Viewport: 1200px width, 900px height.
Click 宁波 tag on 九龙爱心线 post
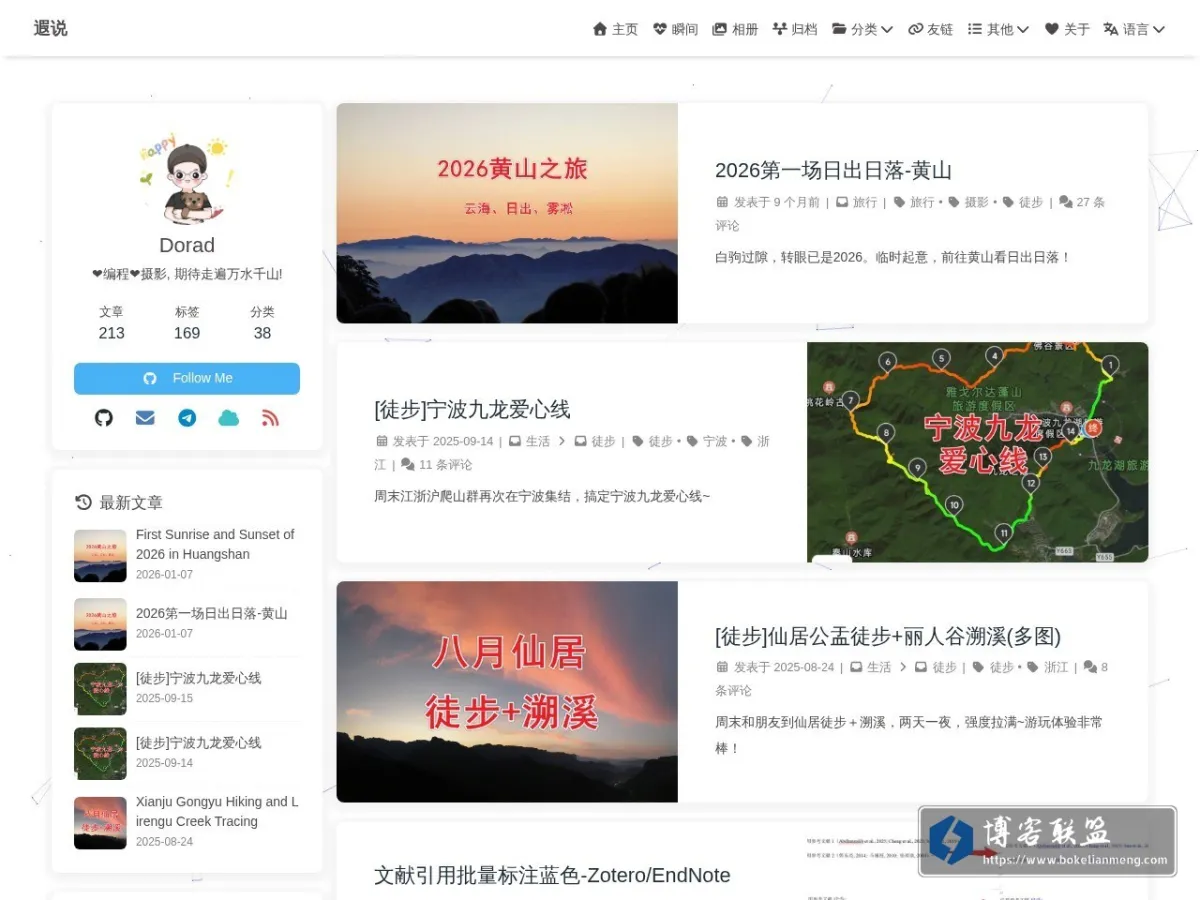coord(715,441)
